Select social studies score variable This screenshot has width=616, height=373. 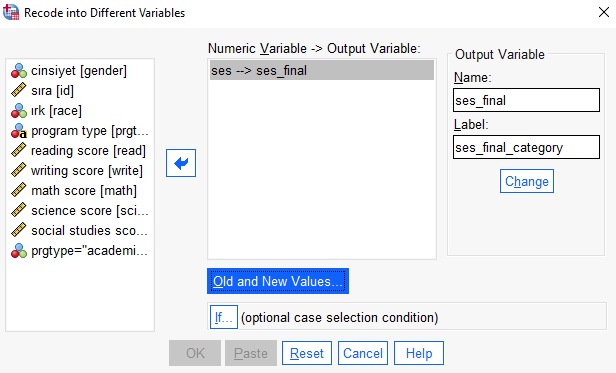click(80, 231)
